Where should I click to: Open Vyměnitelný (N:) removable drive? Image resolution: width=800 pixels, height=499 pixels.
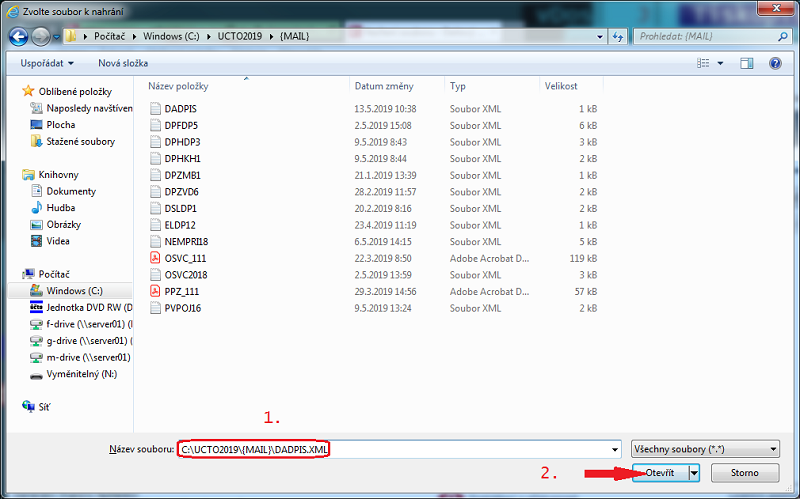[82, 374]
